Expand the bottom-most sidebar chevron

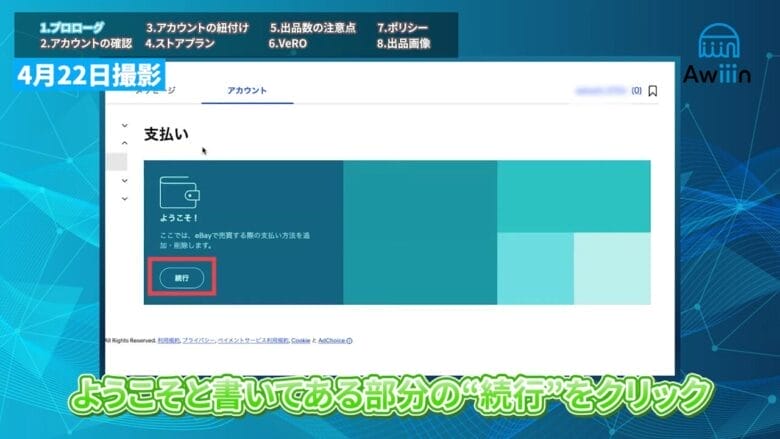pyautogui.click(x=125, y=199)
